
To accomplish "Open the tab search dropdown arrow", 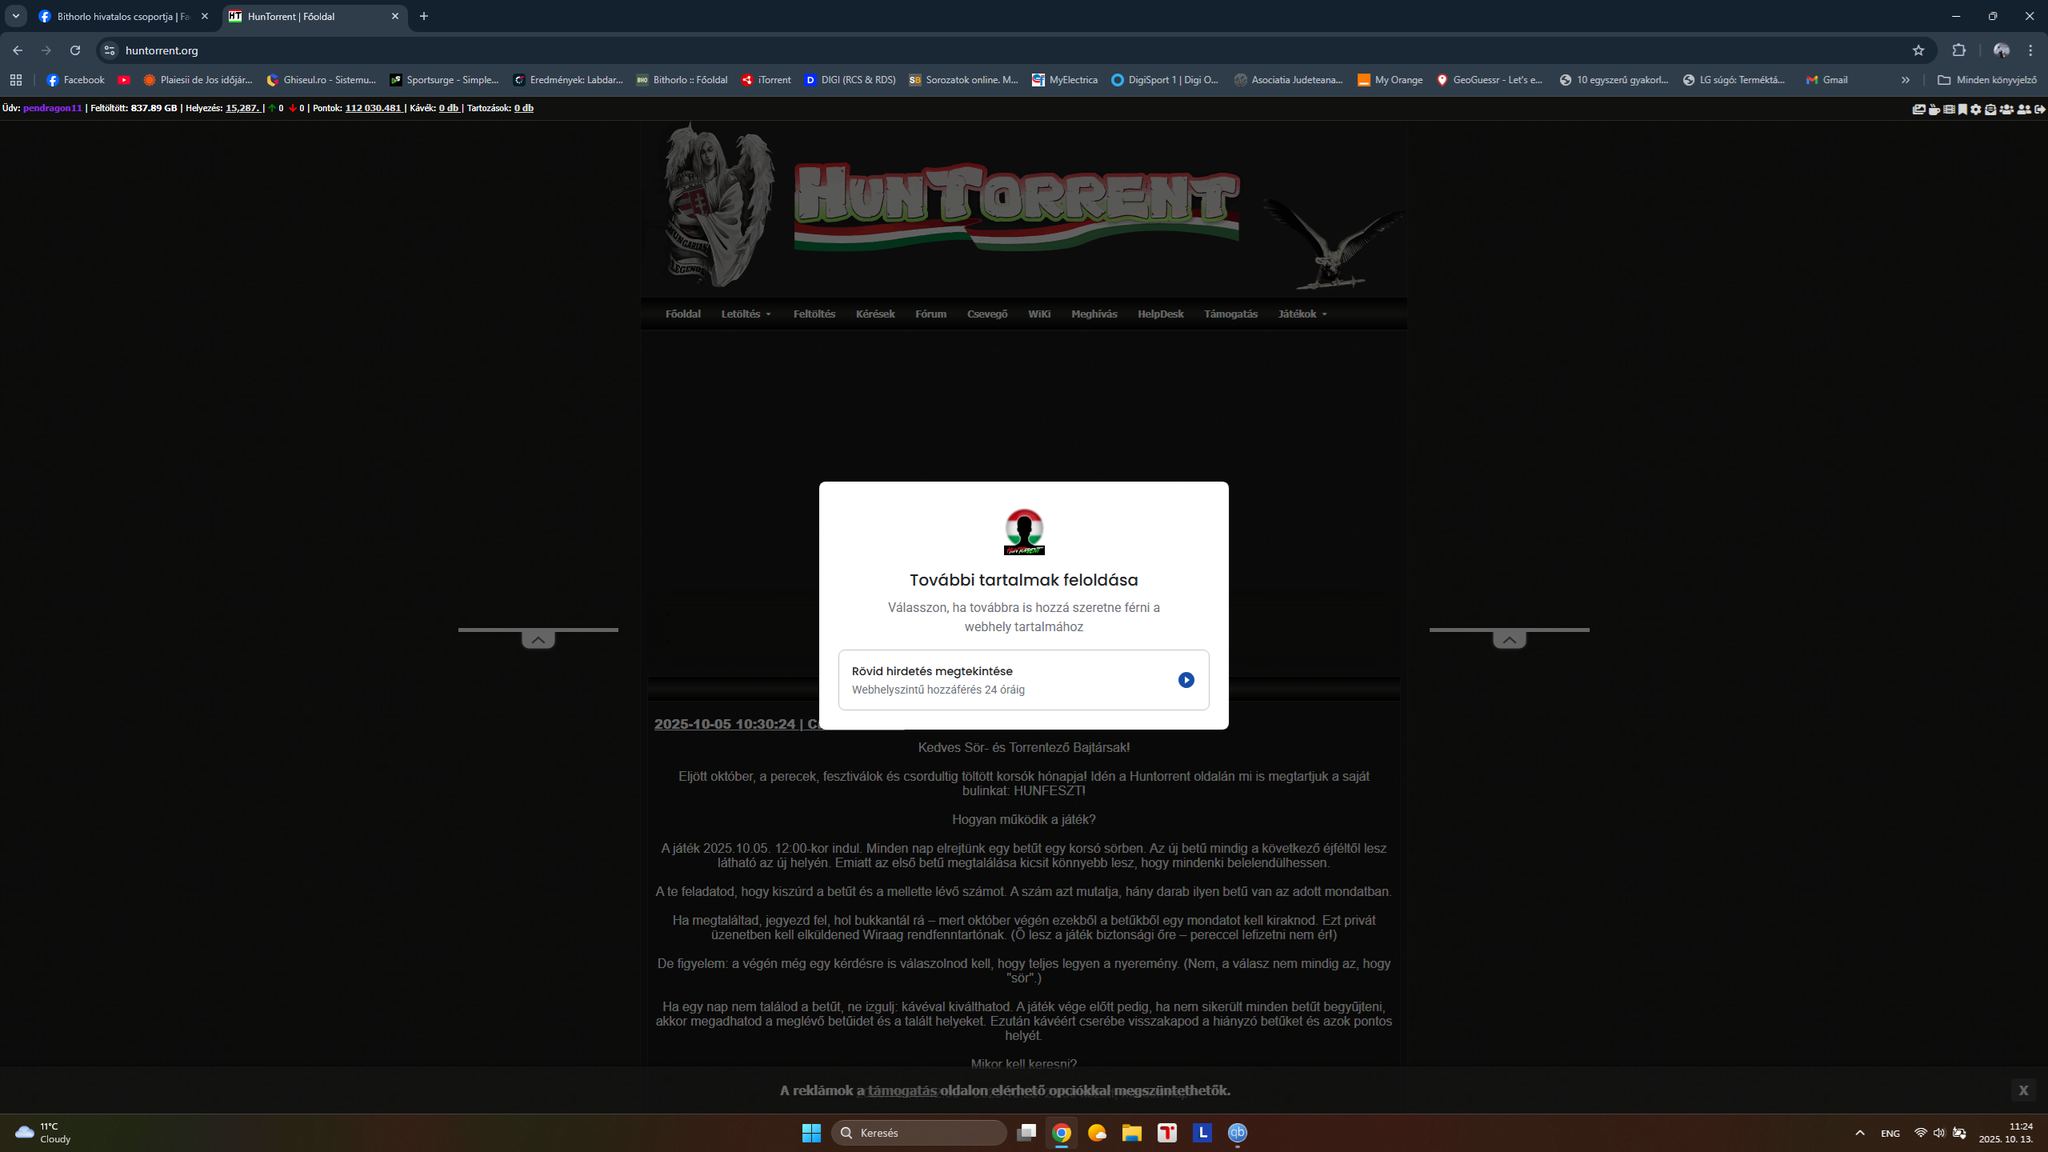I will click(x=16, y=16).
